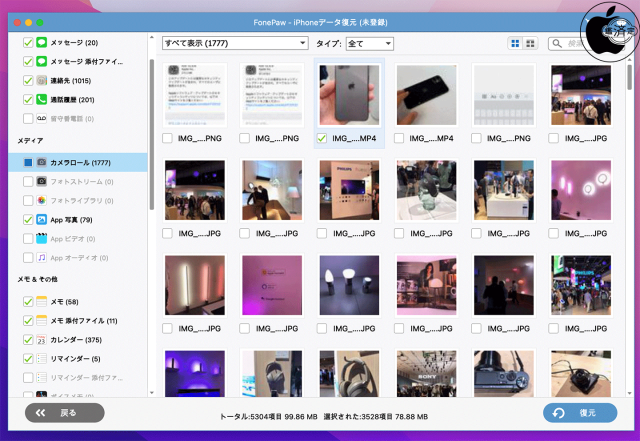The width and height of the screenshot is (640, 441).
Task: Click the Philips display booth photo thumbnail
Action: click(349, 190)
